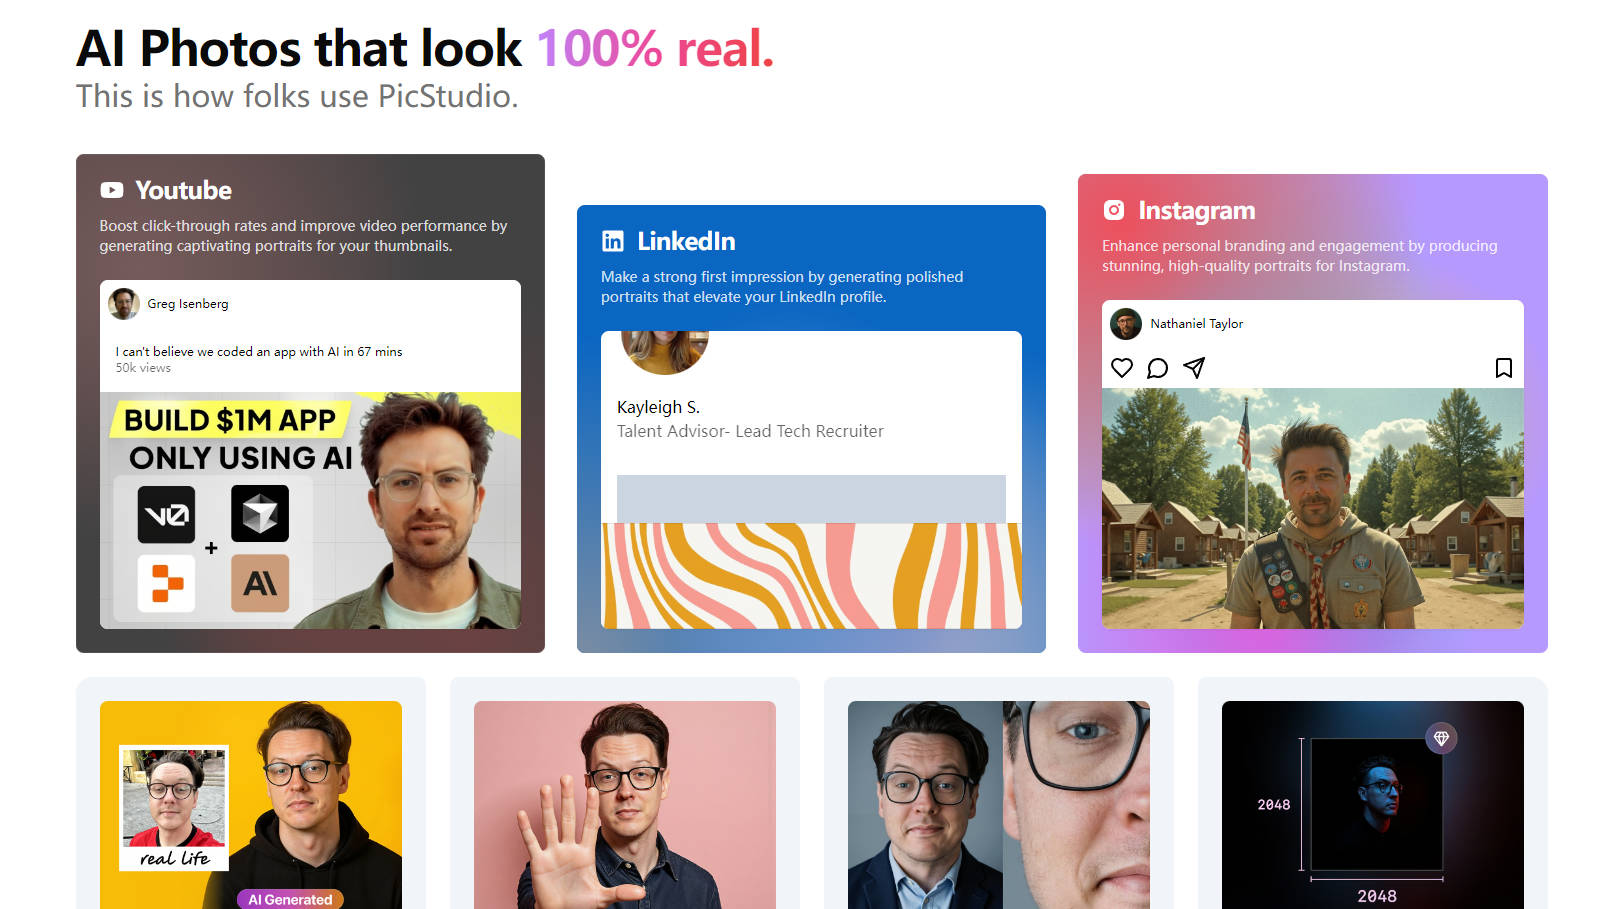Select the black 3D cube logo in the thumbnail
1606x909 pixels.
pyautogui.click(x=260, y=513)
